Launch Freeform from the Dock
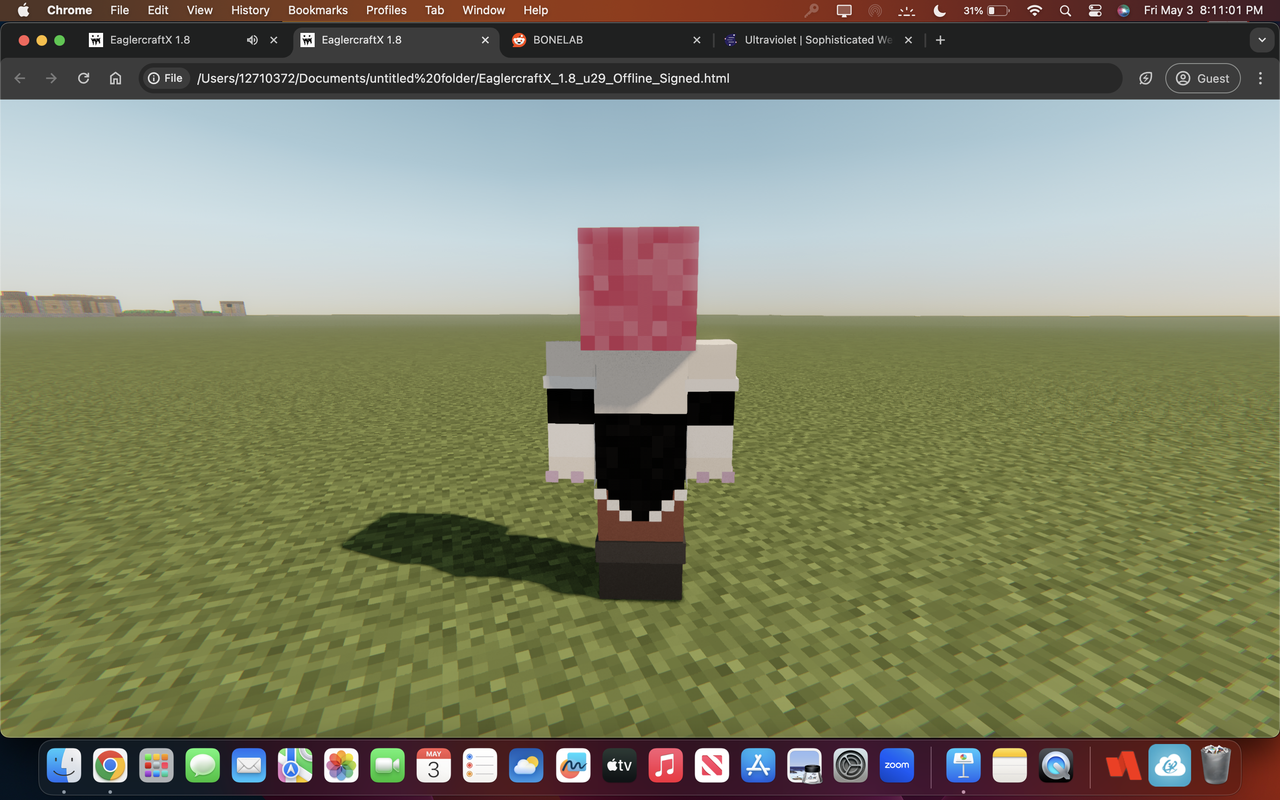 coord(572,766)
